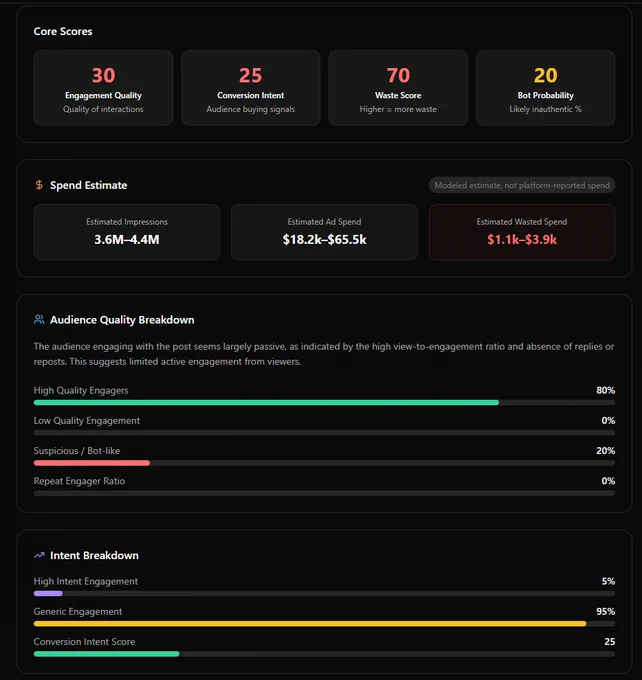The width and height of the screenshot is (642, 680).
Task: Click the '$18.2k–$65.5k' ad spend value
Action: (x=324, y=239)
